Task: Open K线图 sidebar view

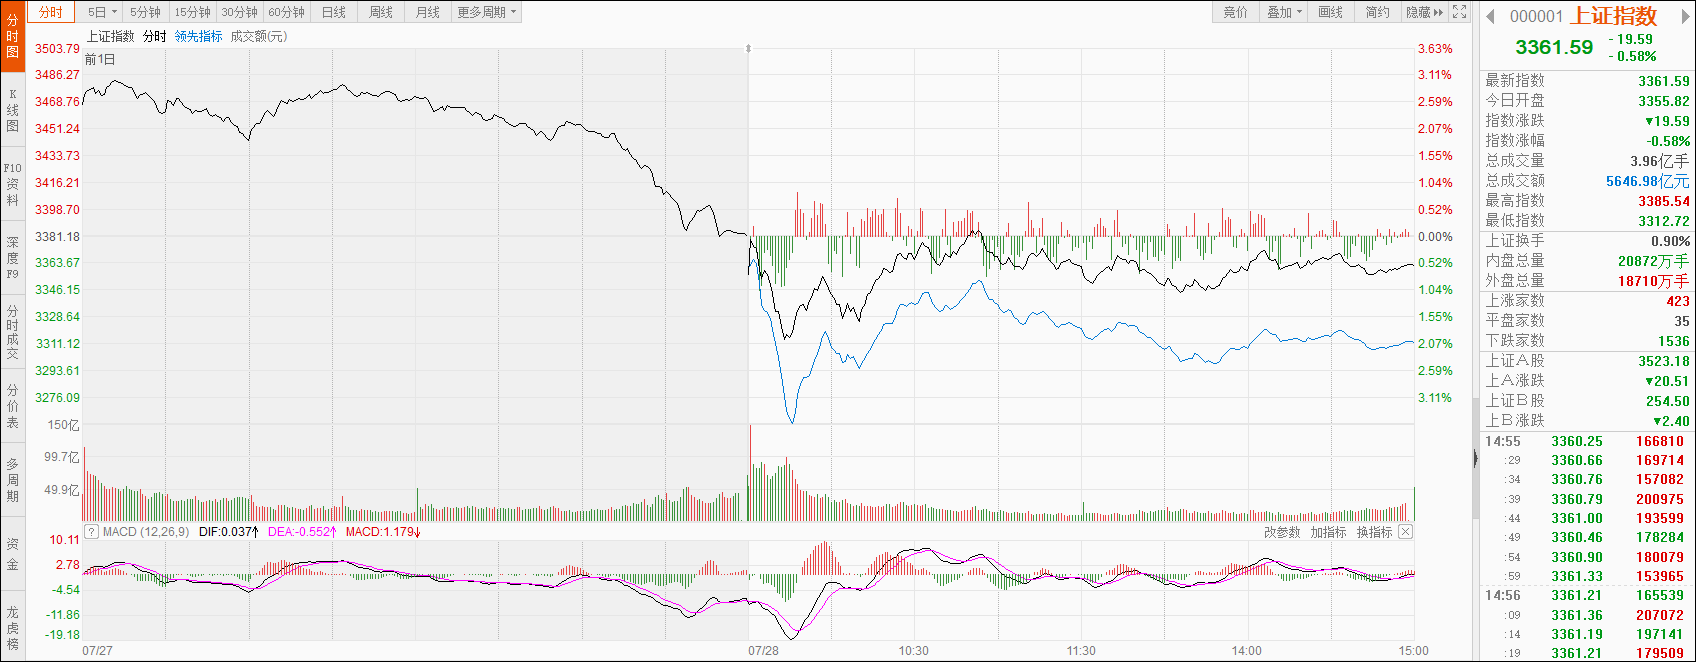Action: point(12,110)
